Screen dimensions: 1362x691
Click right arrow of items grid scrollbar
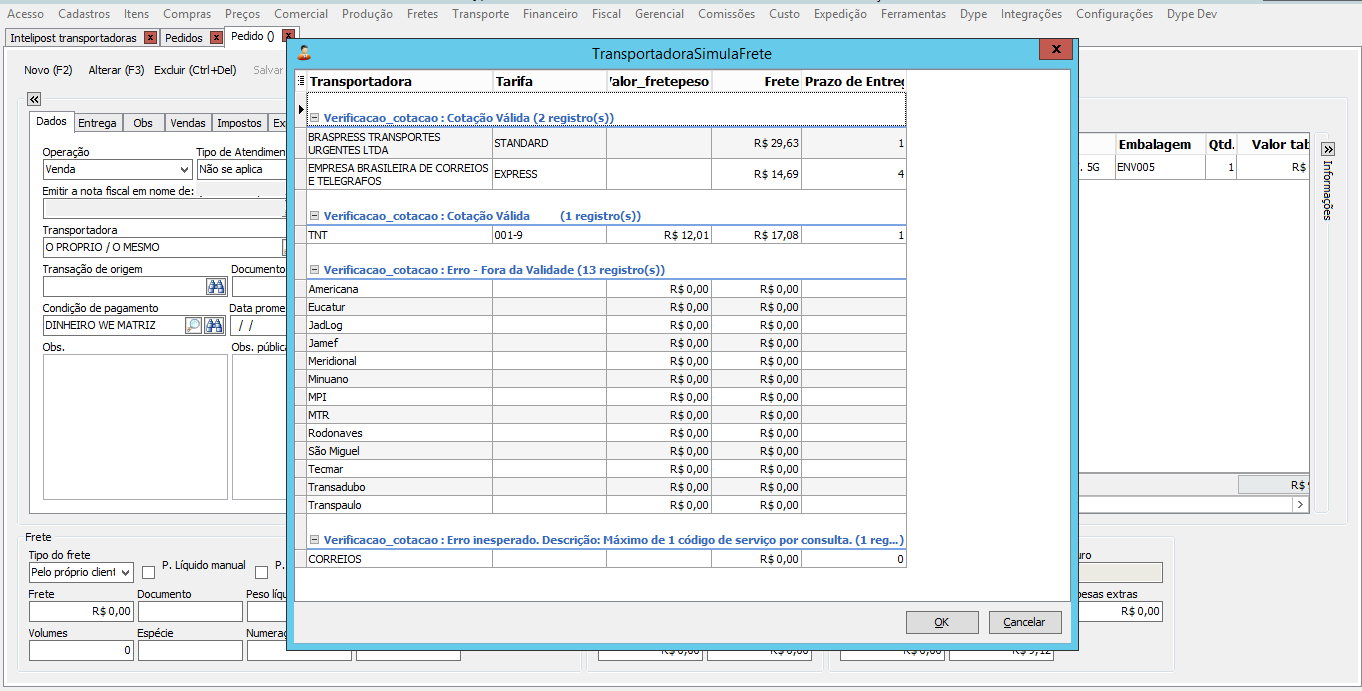[x=1301, y=505]
